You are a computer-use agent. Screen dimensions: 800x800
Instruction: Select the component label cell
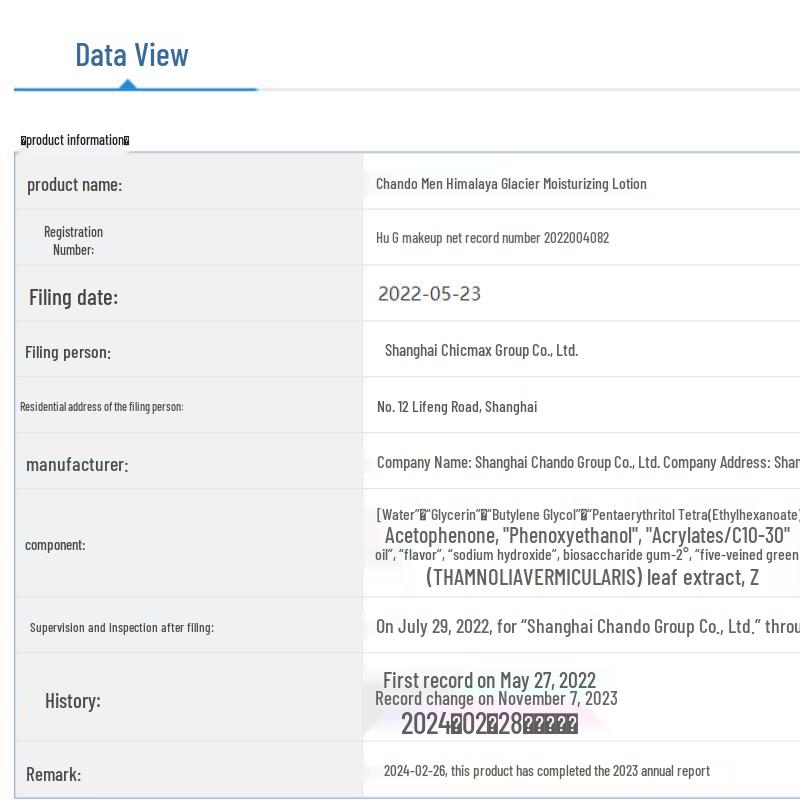tap(55, 545)
